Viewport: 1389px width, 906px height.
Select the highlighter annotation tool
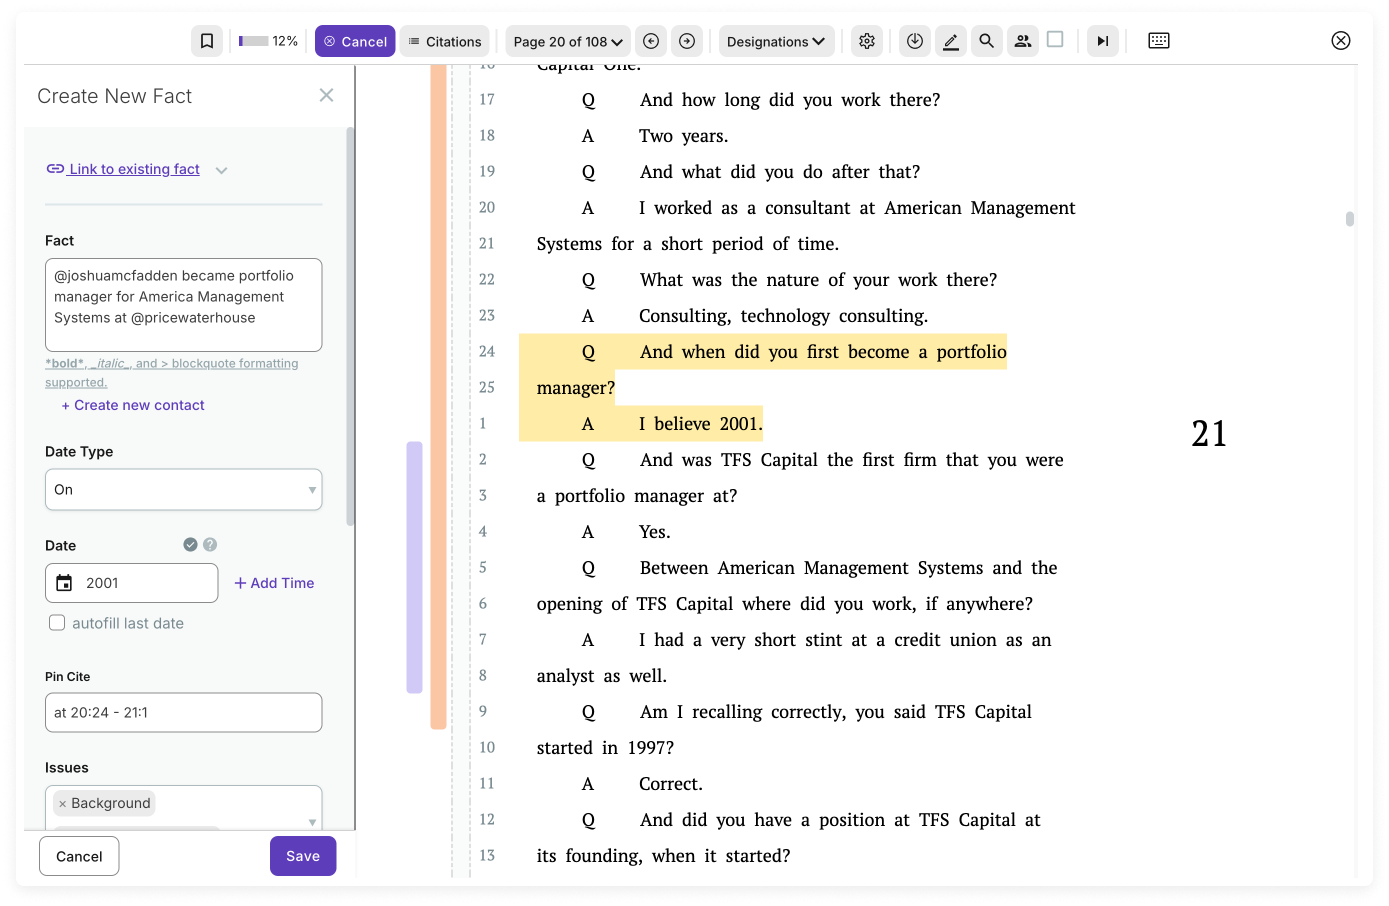(x=950, y=40)
